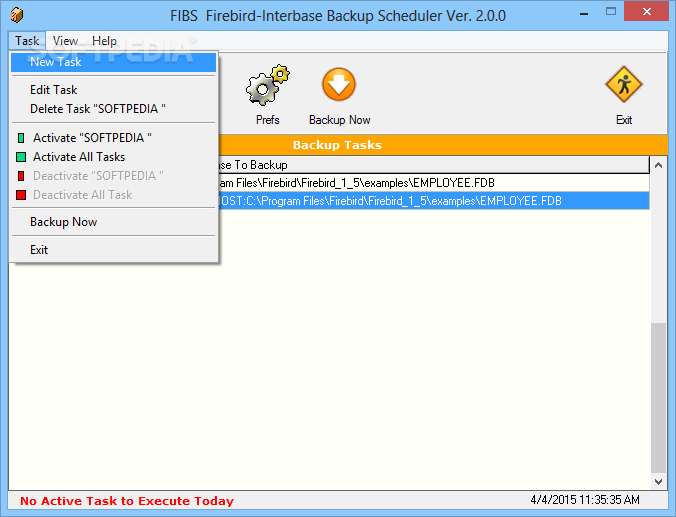Choose Backup Now in the Task menu

click(x=113, y=222)
